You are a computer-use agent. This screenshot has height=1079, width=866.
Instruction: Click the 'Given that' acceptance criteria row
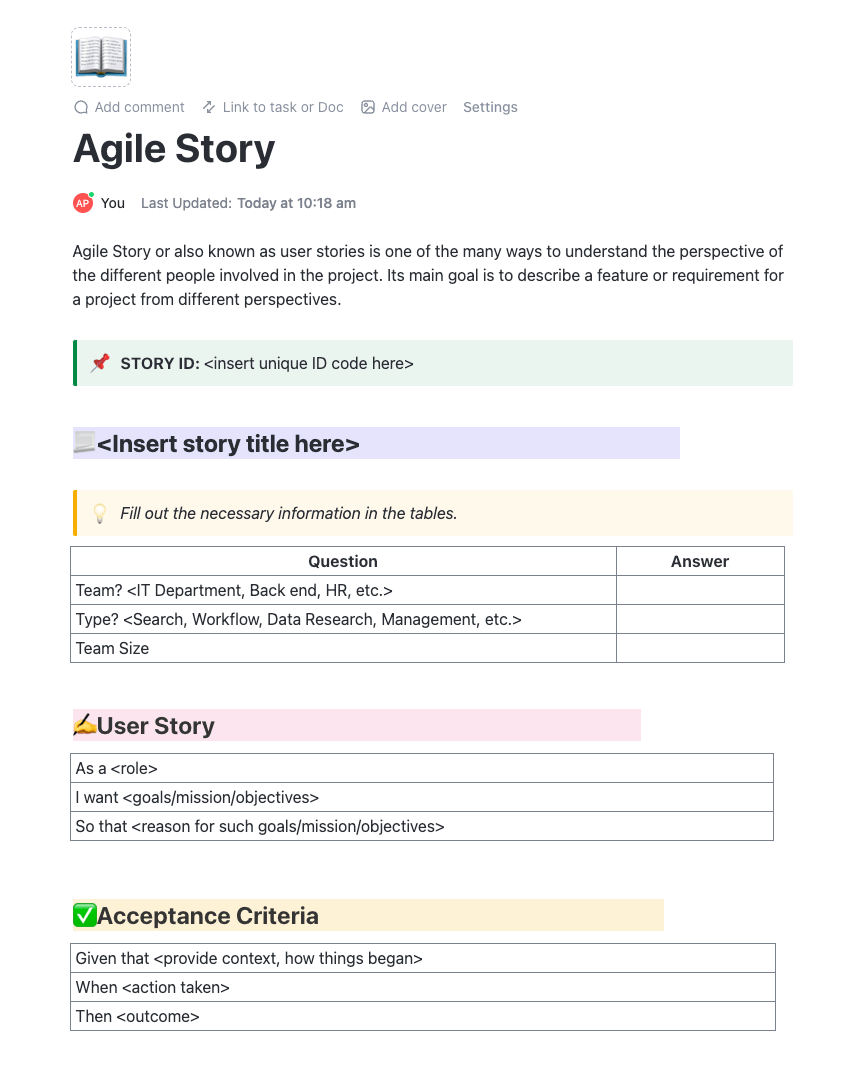[422, 958]
